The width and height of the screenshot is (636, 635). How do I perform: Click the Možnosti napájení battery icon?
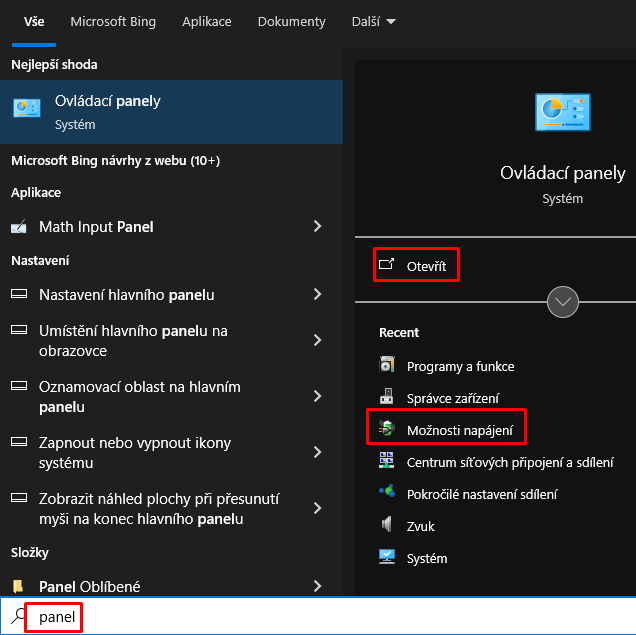click(x=387, y=428)
